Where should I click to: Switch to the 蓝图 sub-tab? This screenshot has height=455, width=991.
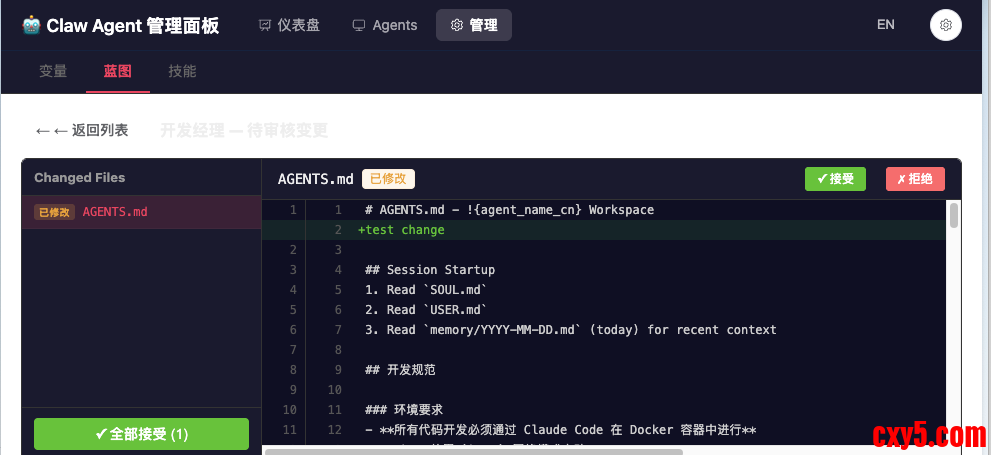[x=118, y=71]
